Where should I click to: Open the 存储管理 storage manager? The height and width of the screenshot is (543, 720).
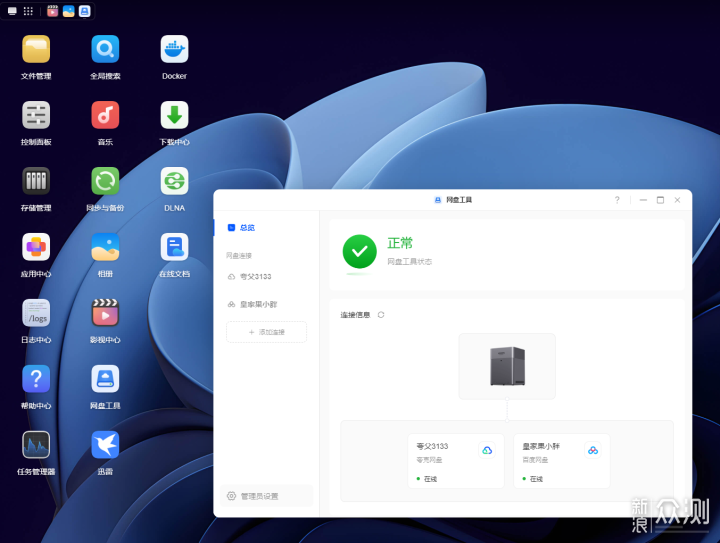(36, 181)
